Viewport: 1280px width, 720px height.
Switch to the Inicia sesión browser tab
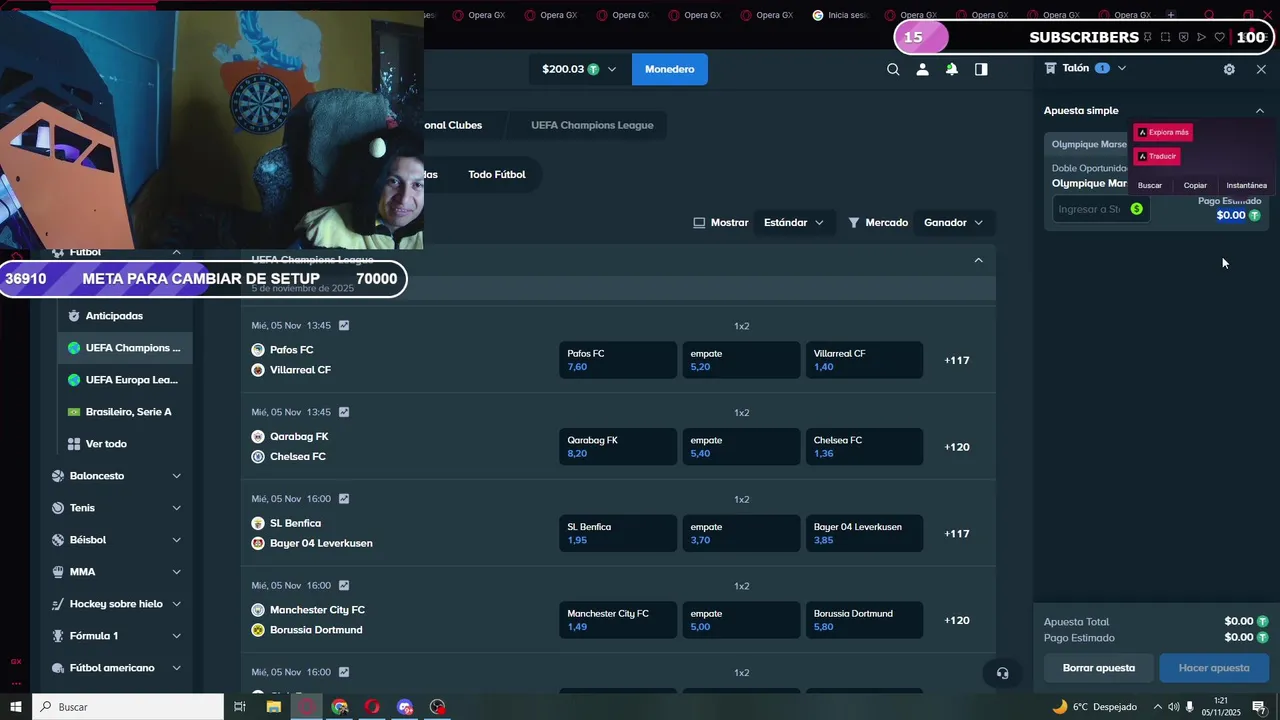coord(841,15)
